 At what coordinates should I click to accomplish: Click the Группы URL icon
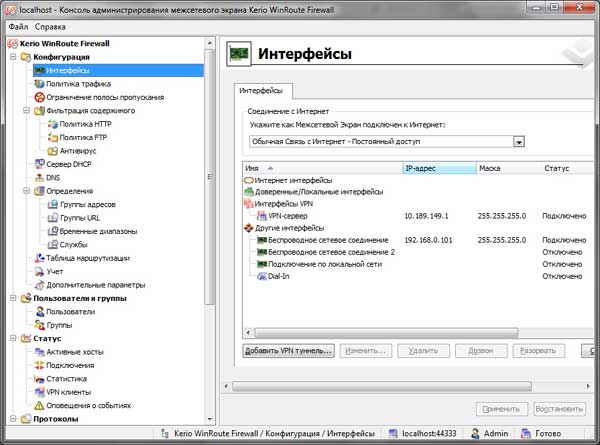pyautogui.click(x=53, y=218)
